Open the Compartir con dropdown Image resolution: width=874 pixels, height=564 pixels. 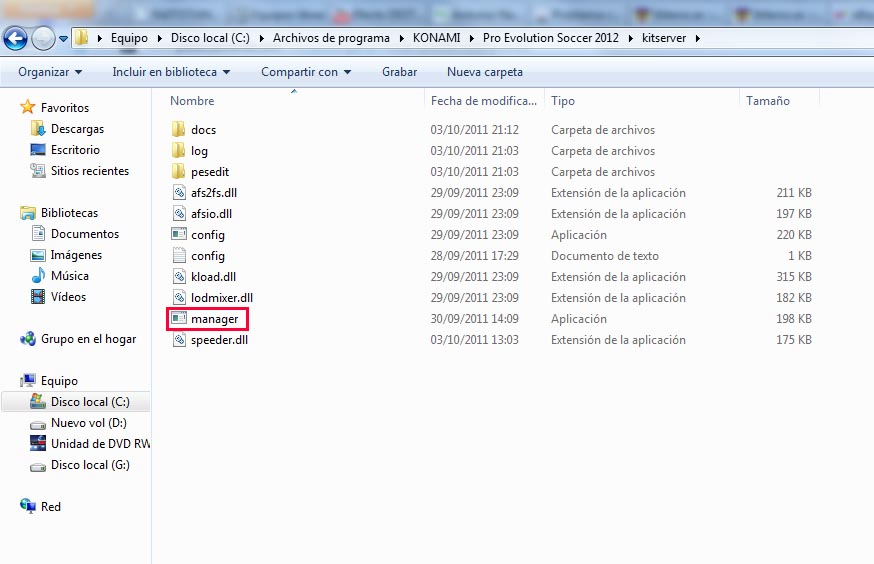click(306, 72)
